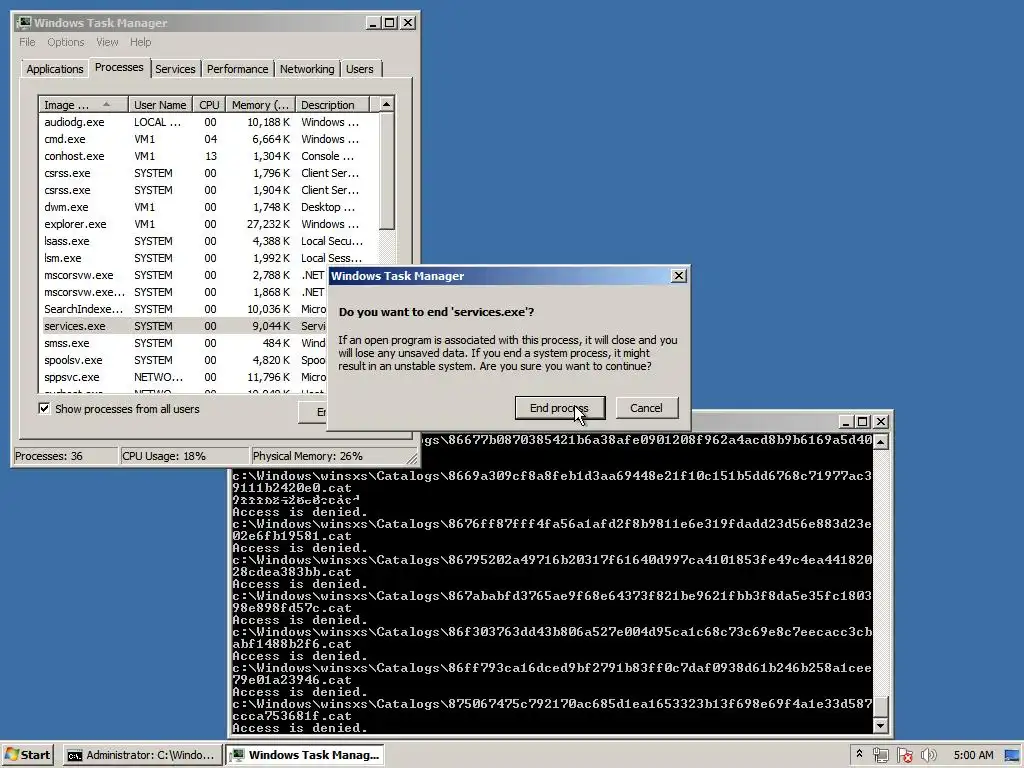Select the audiodg.exe process row

[x=208, y=122]
